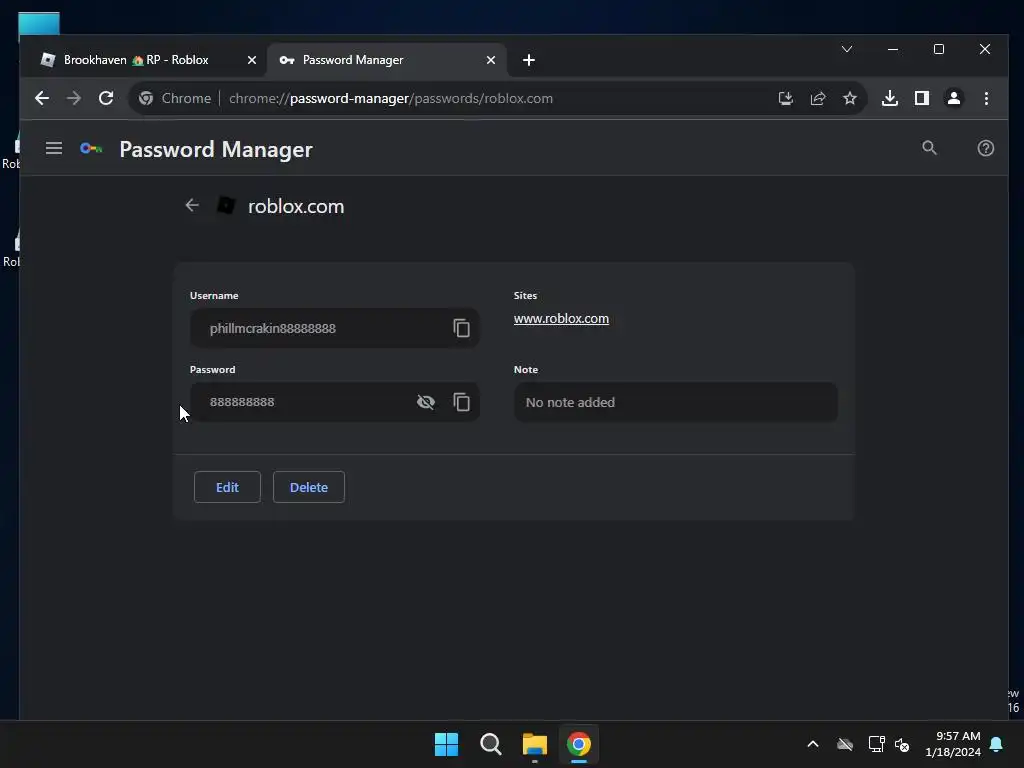Show hidden system tray icons
This screenshot has height=768, width=1024.
813,744
